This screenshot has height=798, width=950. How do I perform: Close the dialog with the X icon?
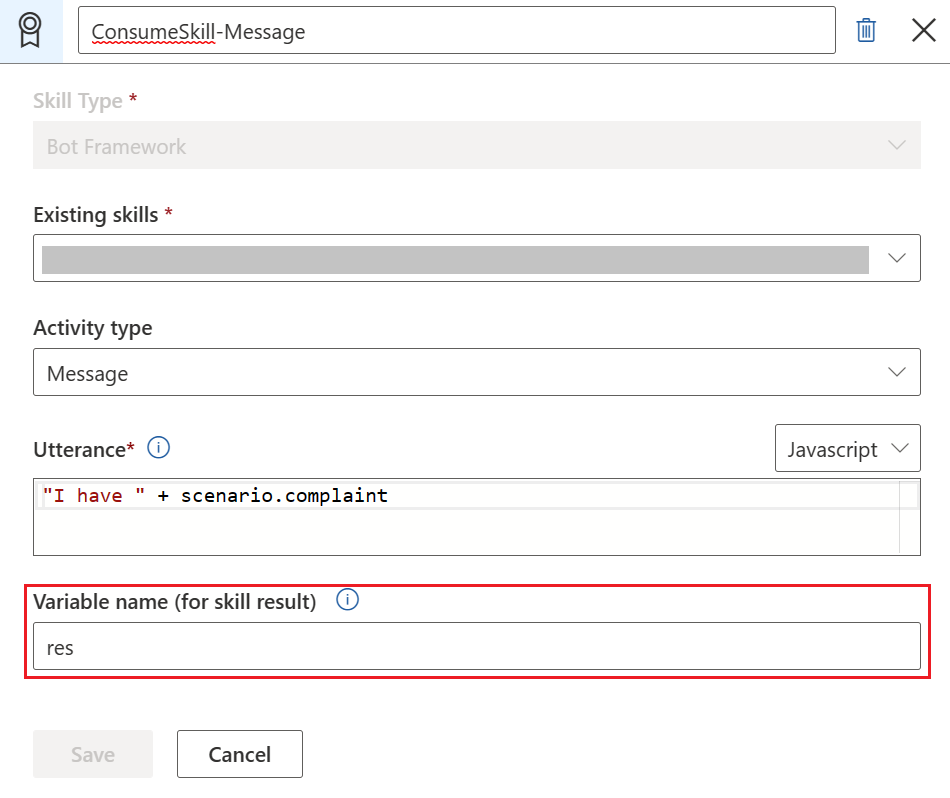click(923, 30)
